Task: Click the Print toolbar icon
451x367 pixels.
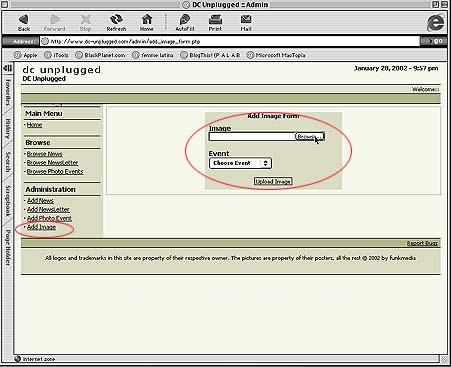Action: pos(215,23)
